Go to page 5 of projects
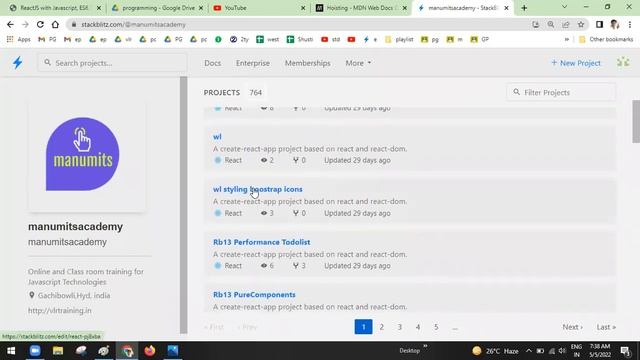The image size is (640, 360). click(x=436, y=327)
